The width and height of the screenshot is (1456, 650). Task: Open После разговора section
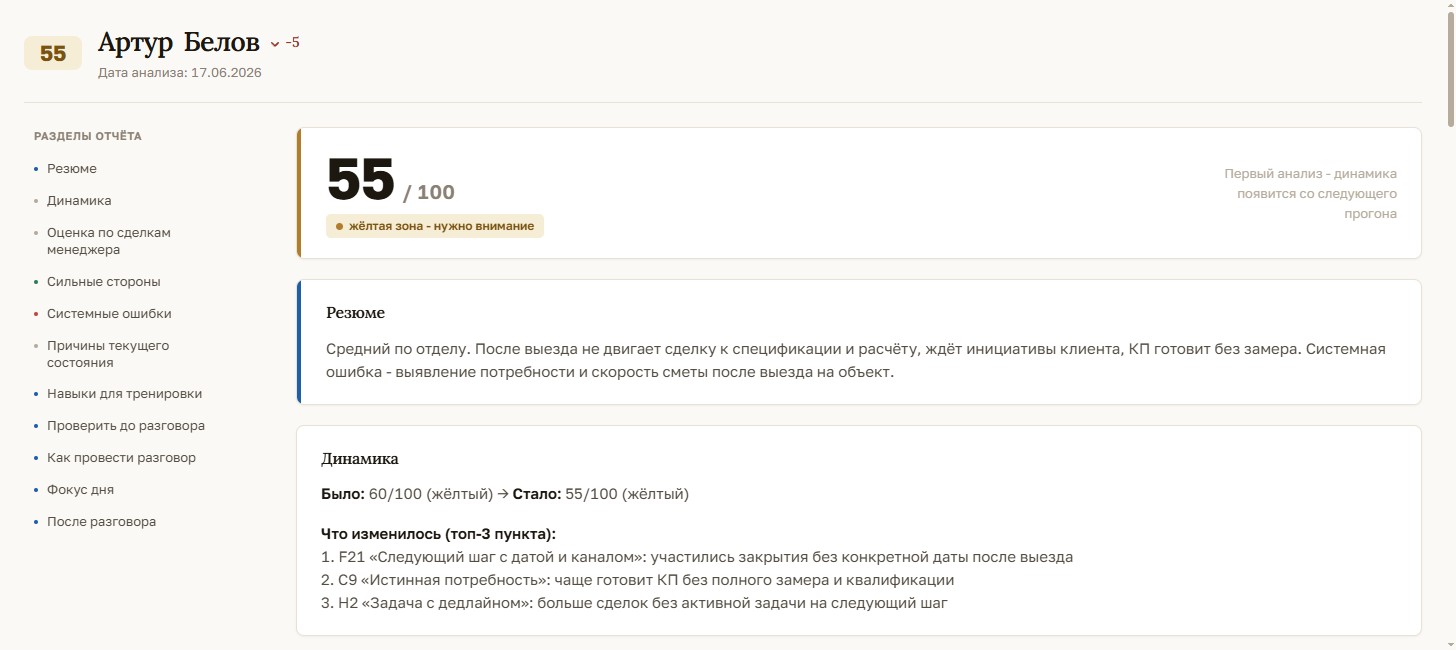pos(101,522)
